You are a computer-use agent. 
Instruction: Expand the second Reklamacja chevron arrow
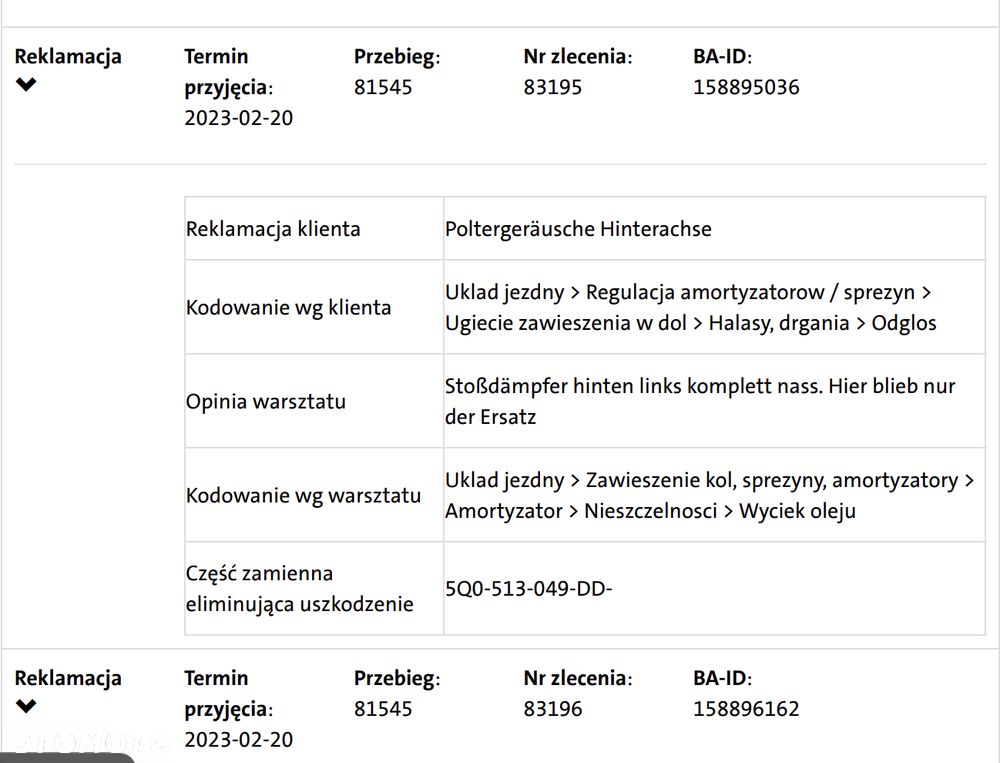(x=26, y=706)
